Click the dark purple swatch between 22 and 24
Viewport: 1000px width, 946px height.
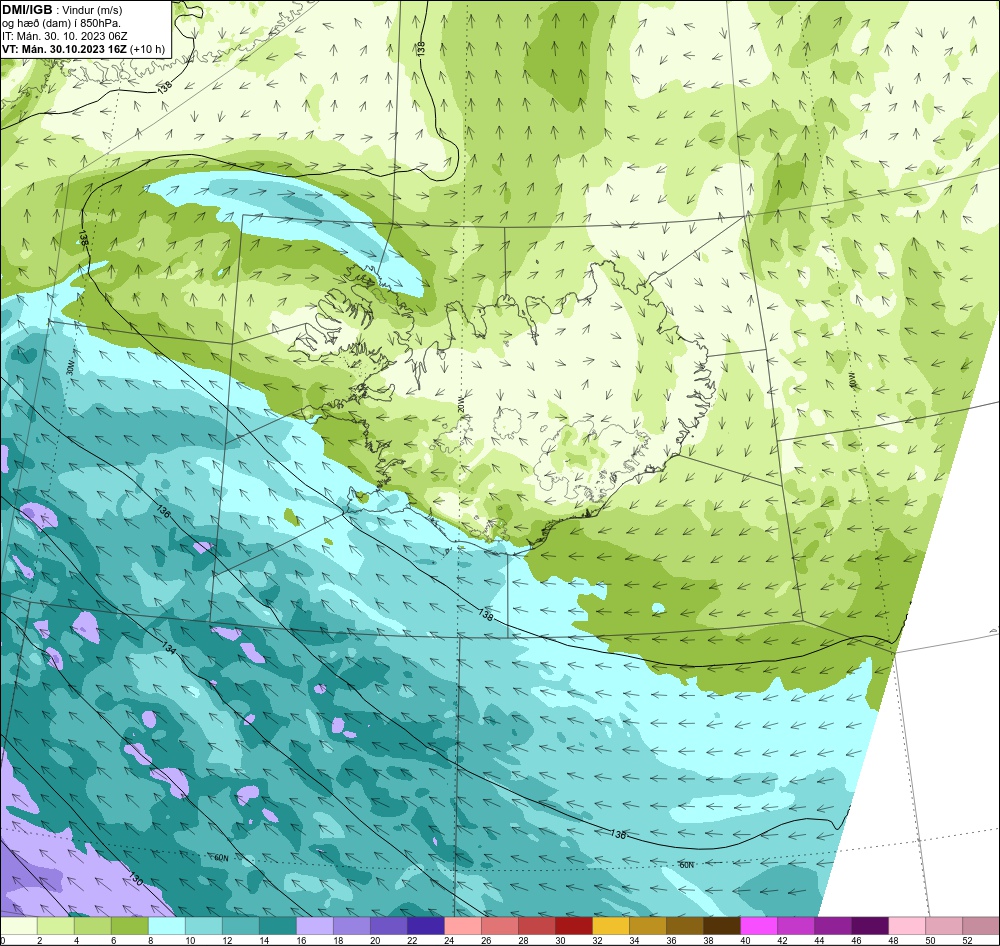click(x=426, y=926)
